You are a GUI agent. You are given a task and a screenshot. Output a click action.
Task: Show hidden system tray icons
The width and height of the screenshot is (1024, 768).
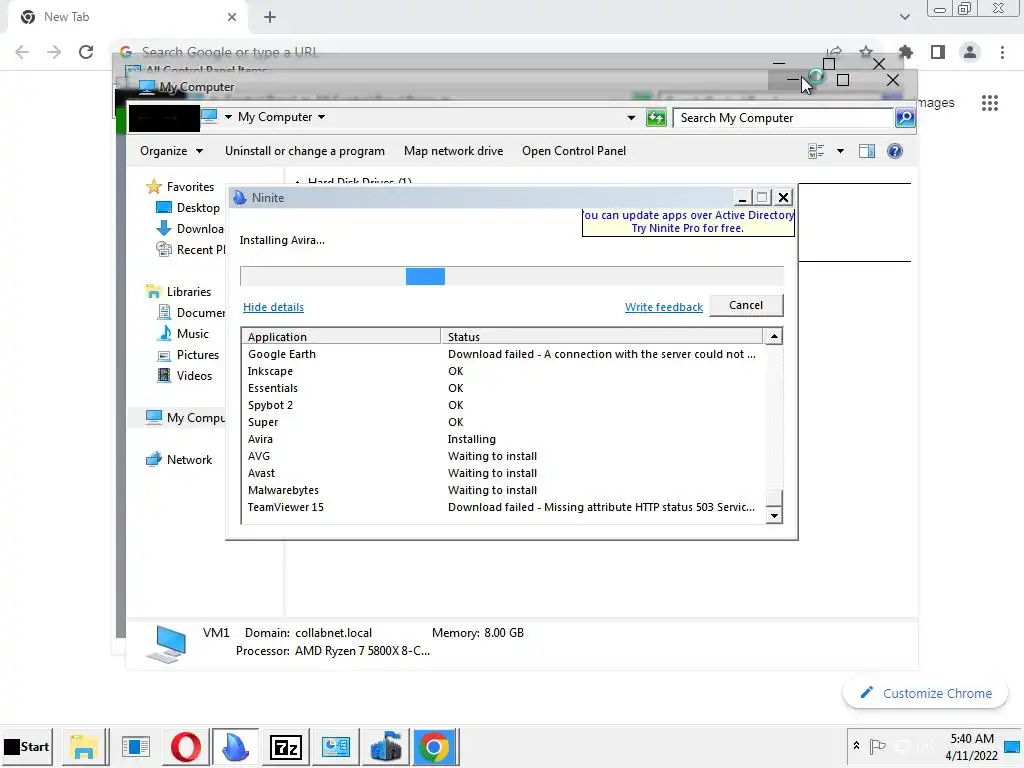856,746
